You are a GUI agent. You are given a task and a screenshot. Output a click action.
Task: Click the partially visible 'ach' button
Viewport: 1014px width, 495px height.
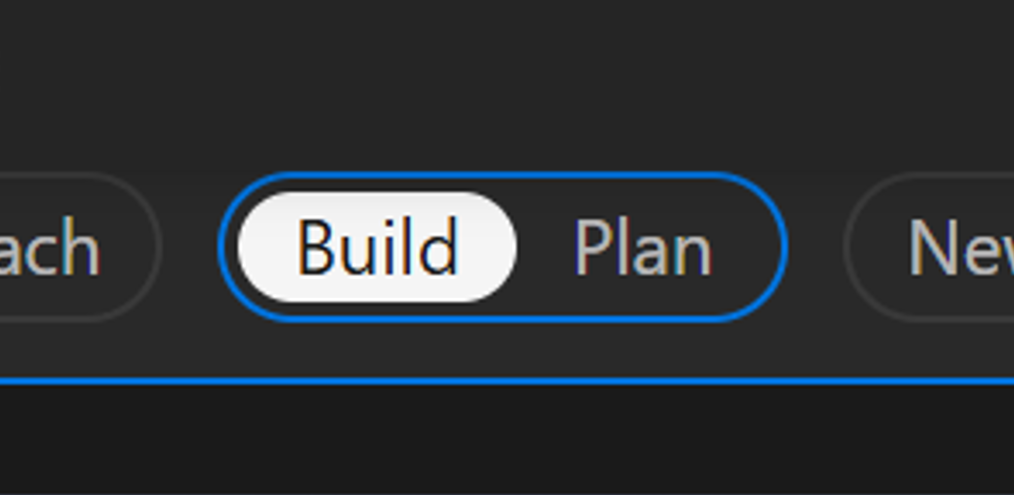click(62, 248)
